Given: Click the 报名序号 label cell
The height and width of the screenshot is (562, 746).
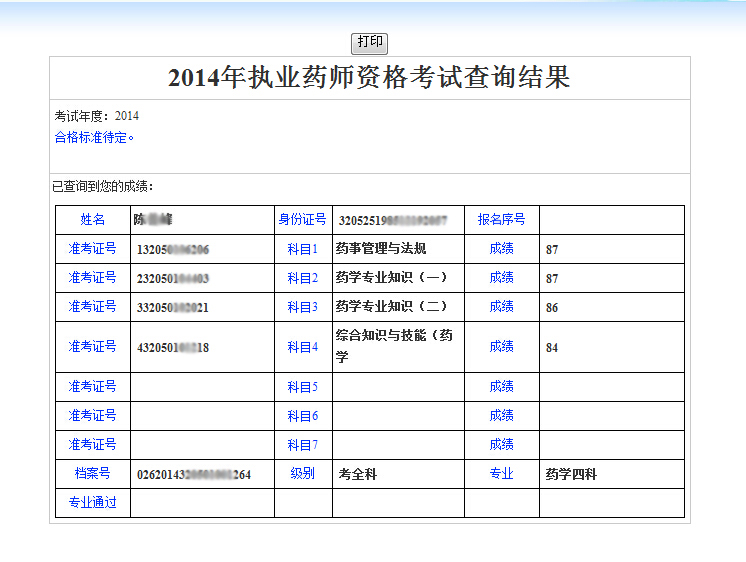Looking at the screenshot, I should pos(501,219).
